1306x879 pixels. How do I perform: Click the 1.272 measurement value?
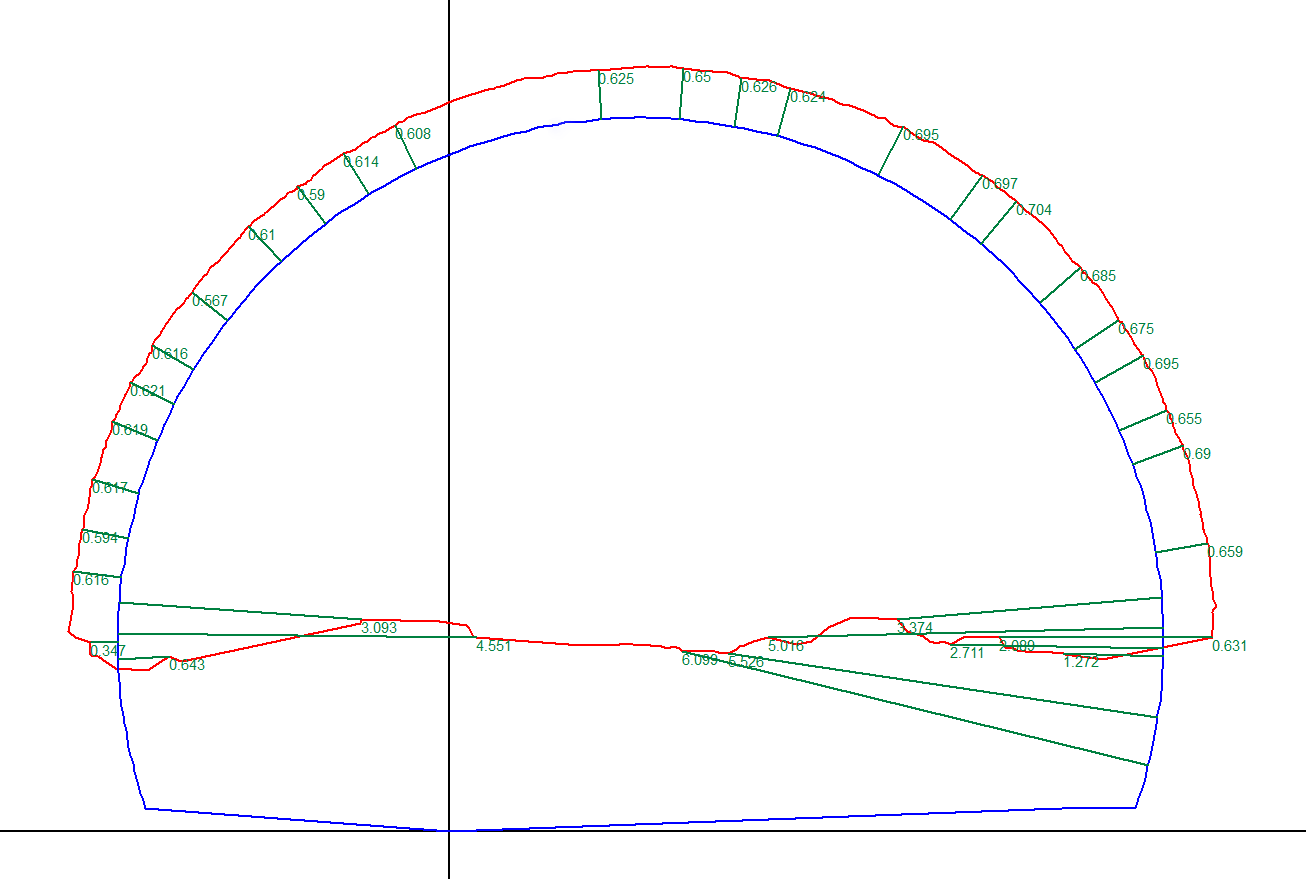1081,662
